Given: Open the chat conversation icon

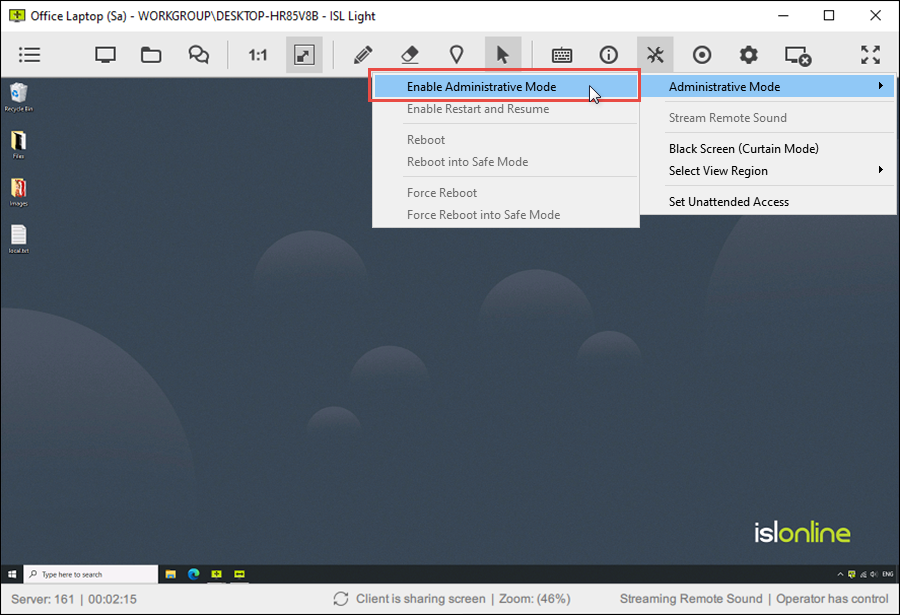Looking at the screenshot, I should 198,55.
